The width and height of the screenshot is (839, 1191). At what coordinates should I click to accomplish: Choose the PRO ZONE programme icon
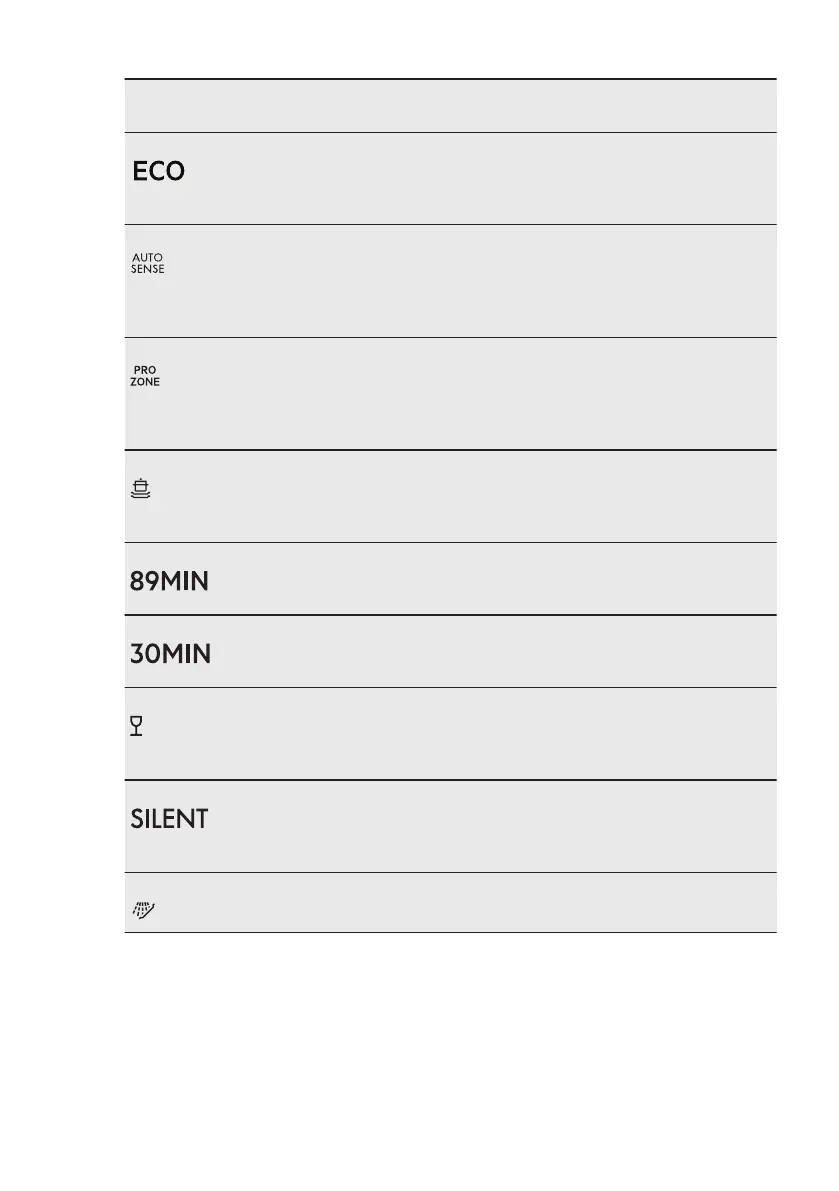point(145,376)
